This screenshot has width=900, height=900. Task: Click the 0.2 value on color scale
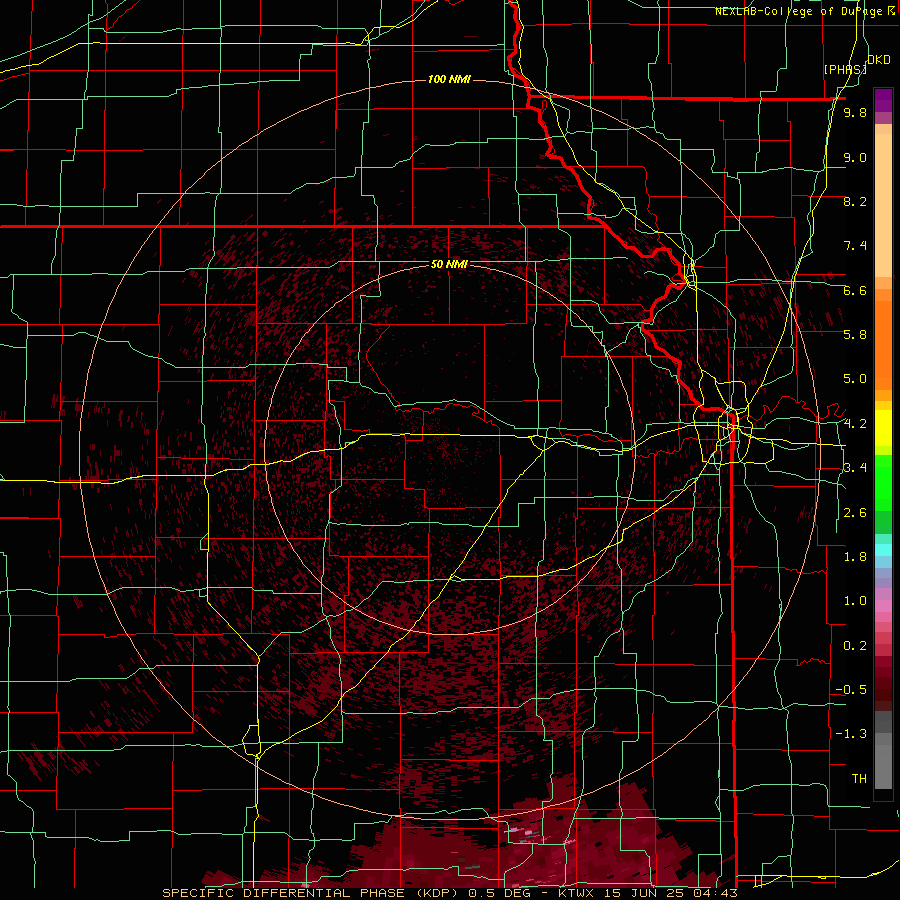[x=855, y=646]
